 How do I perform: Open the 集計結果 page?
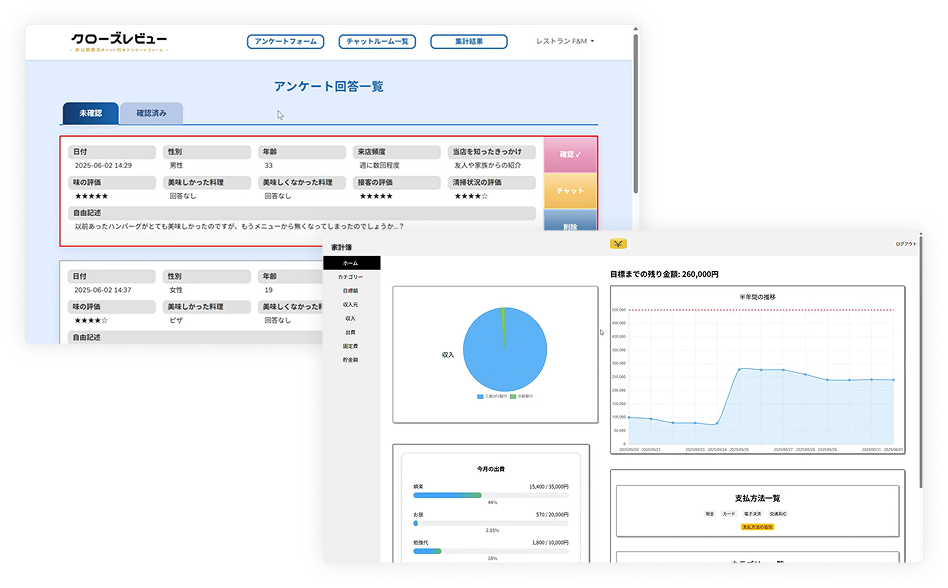click(464, 42)
